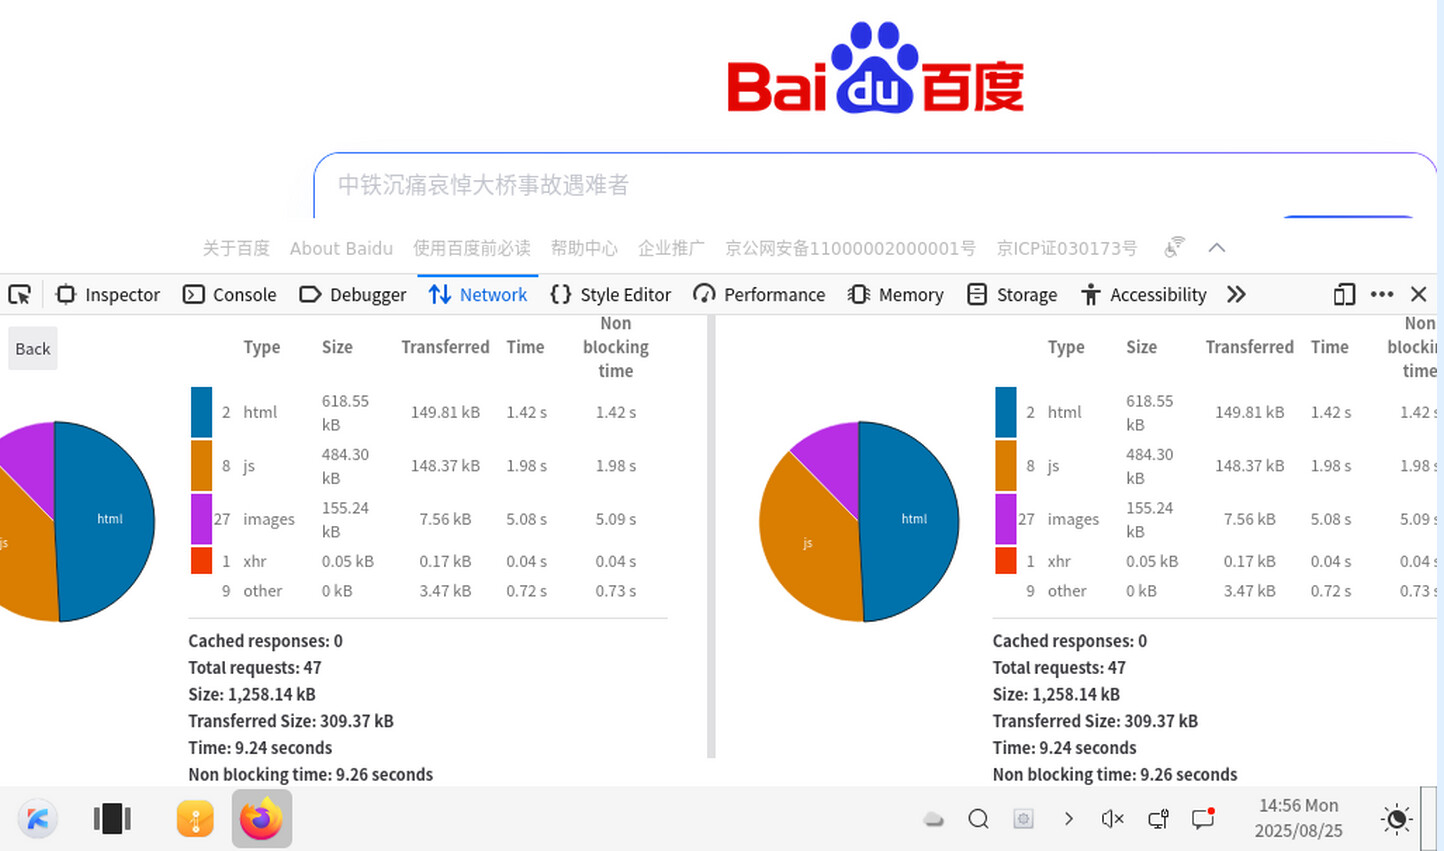Screen dimensions: 1444x851
Task: Toggle the muted volume icon in tray
Action: [1112, 819]
